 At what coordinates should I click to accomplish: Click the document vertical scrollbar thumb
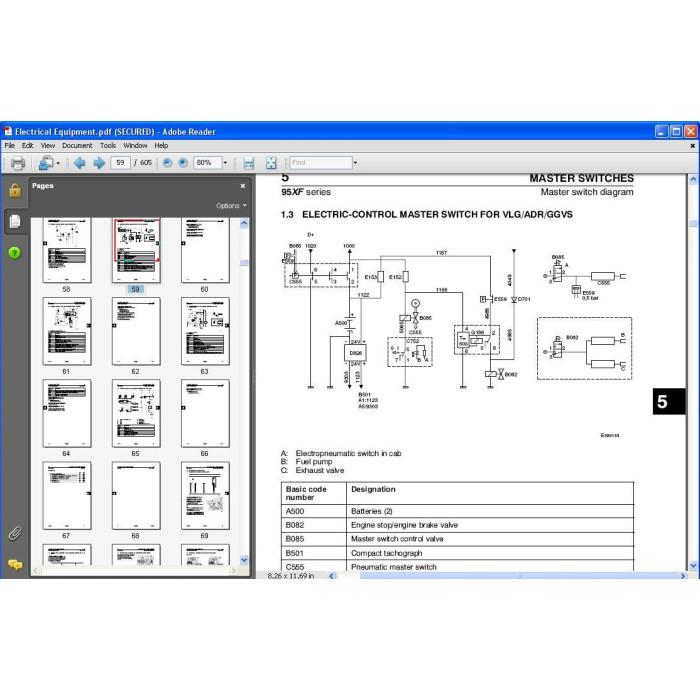[x=693, y=223]
